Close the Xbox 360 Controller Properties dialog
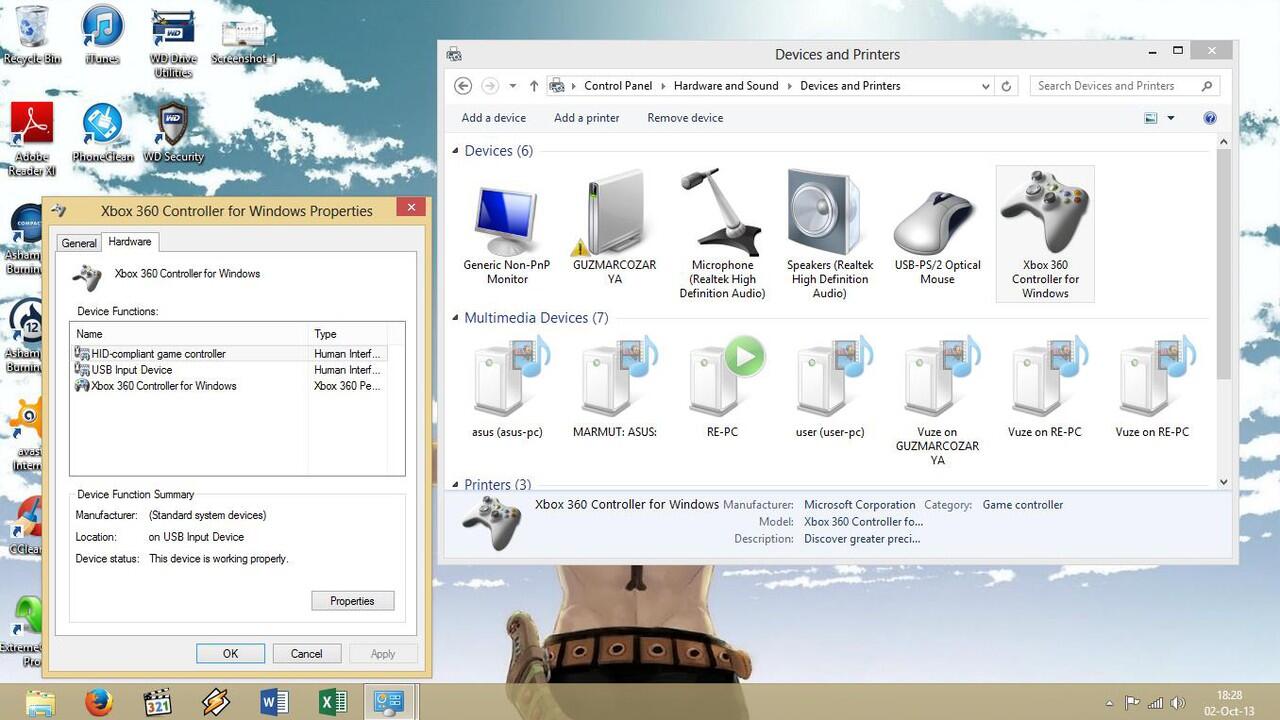This screenshot has width=1280, height=720. tap(410, 208)
